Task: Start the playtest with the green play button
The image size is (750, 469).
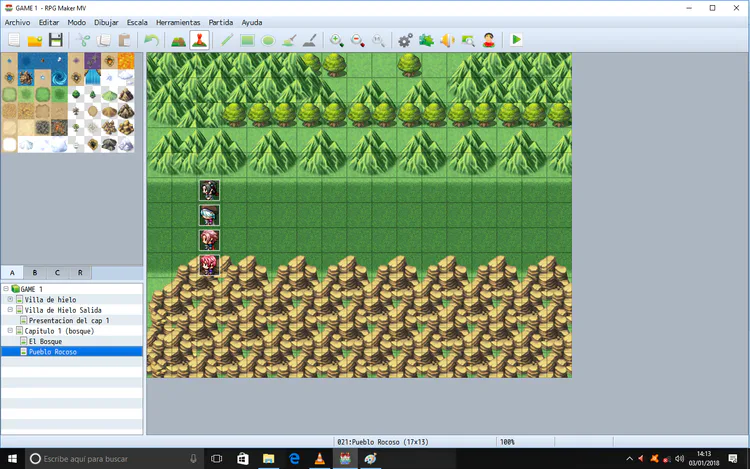Action: click(x=516, y=40)
